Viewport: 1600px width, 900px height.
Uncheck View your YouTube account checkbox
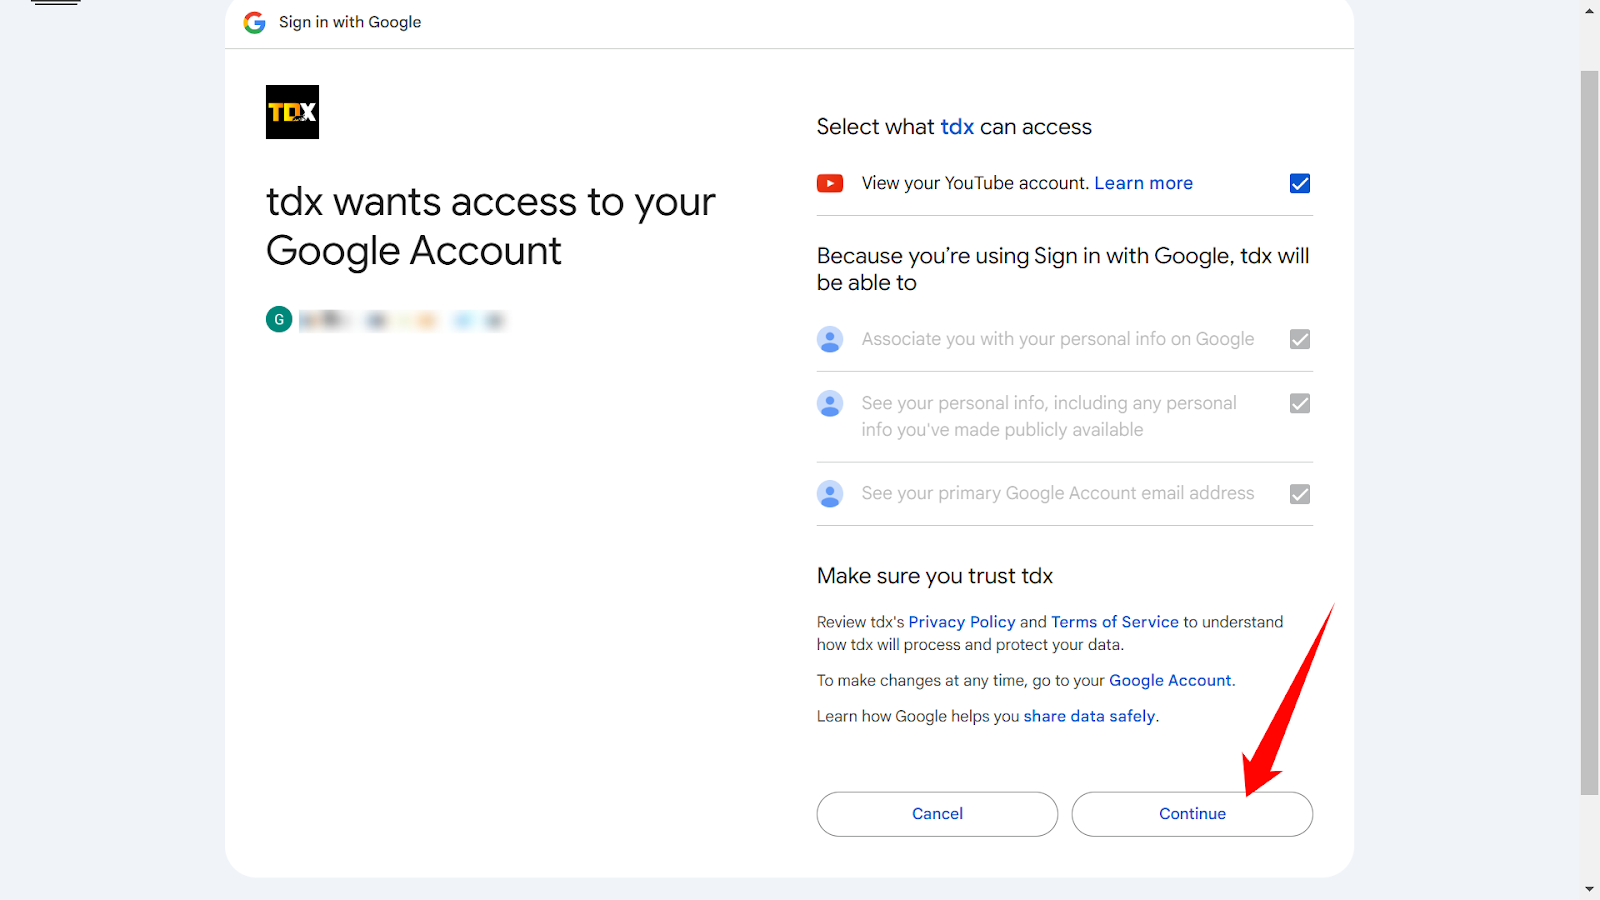point(1300,183)
